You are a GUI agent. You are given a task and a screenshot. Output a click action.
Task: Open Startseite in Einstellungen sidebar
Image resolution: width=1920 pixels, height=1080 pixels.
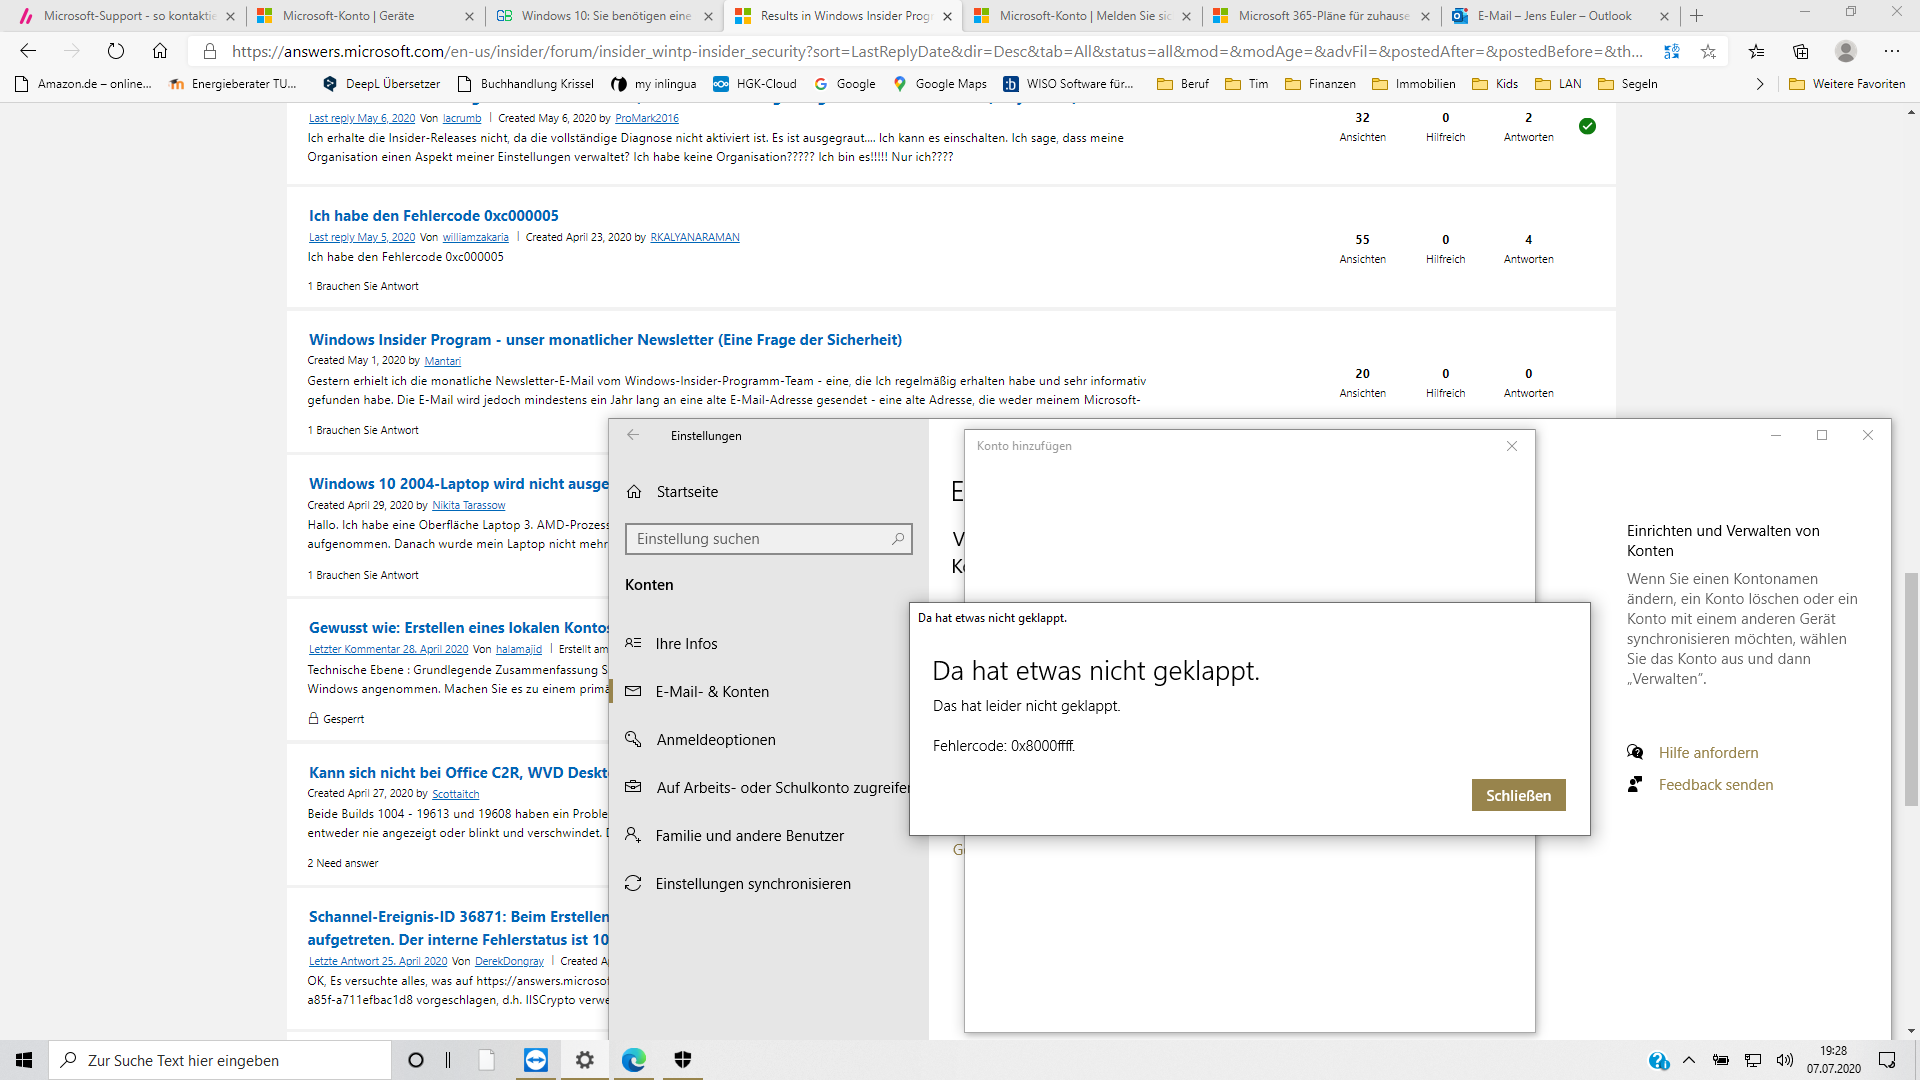(x=687, y=491)
